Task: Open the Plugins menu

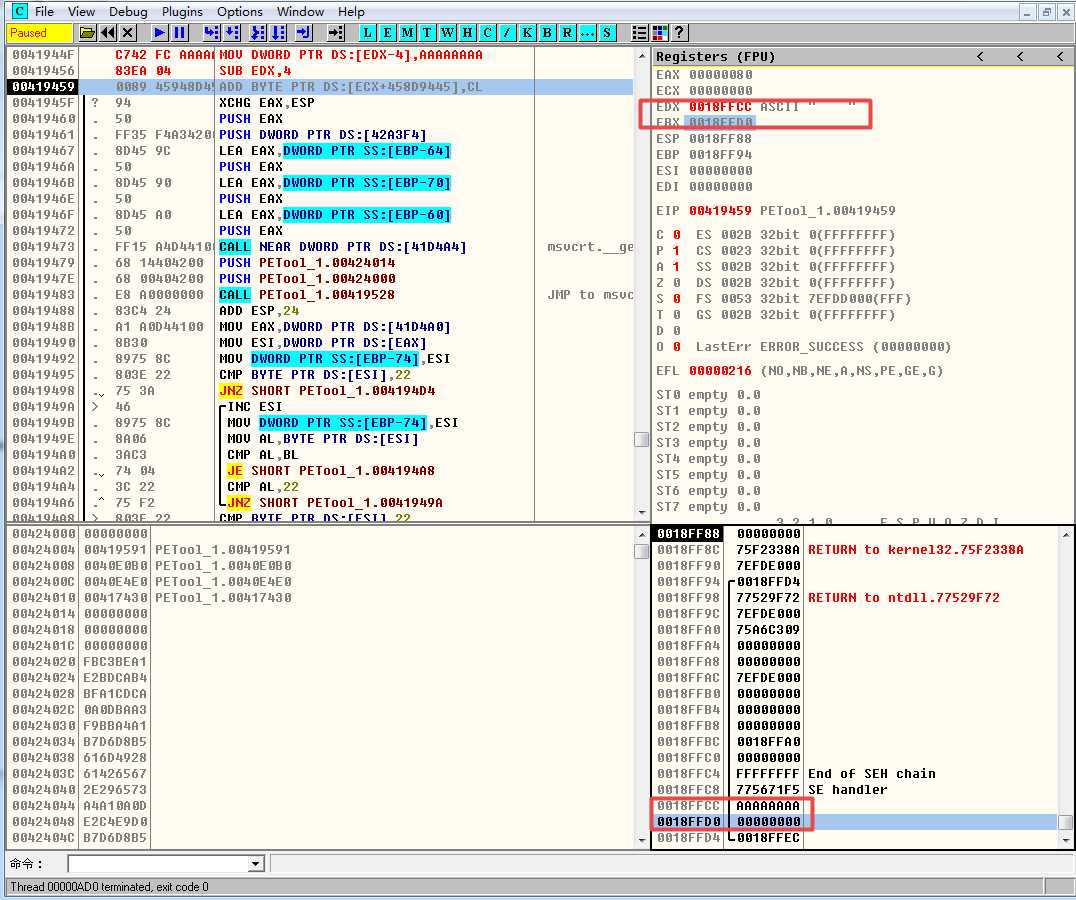Action: [182, 11]
